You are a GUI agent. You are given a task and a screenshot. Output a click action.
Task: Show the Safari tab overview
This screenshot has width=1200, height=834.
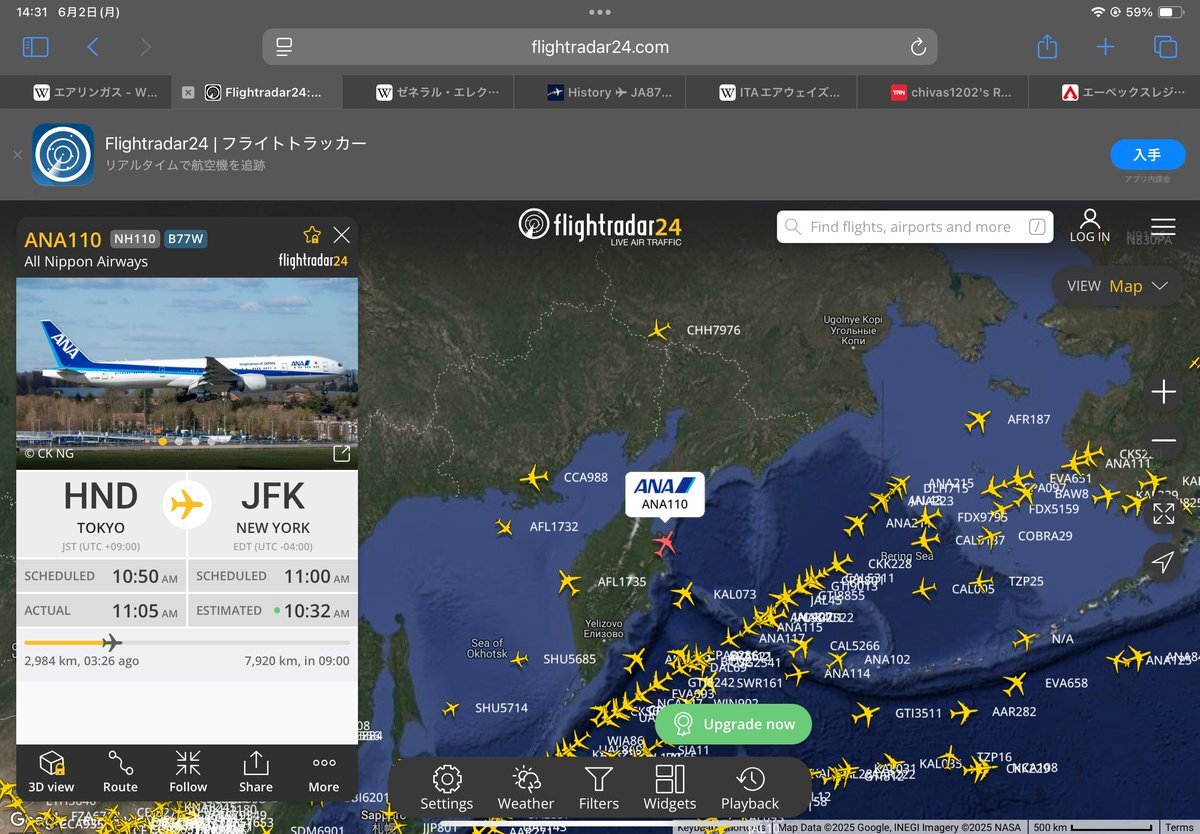[1165, 47]
